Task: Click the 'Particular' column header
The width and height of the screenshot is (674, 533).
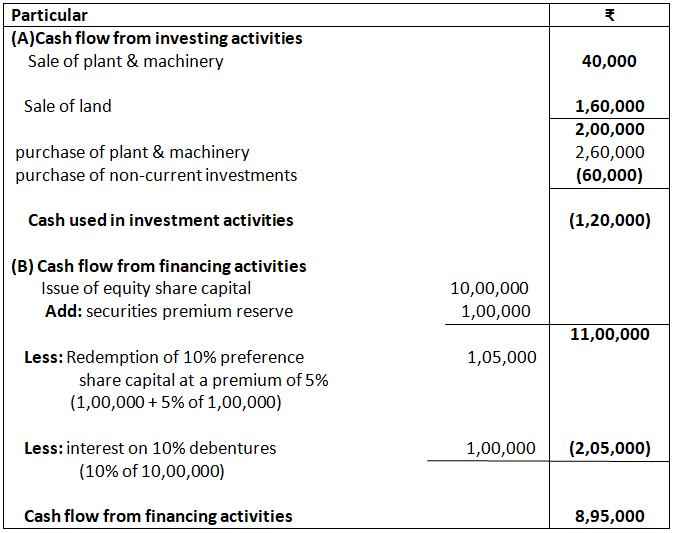Action: pos(49,15)
